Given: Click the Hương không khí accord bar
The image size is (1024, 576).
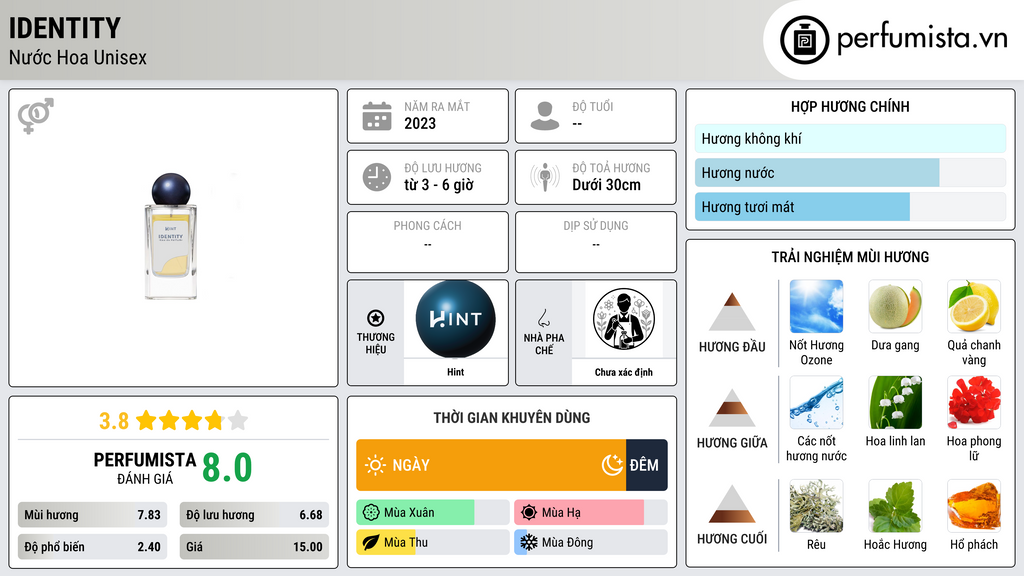Looking at the screenshot, I should tap(850, 138).
